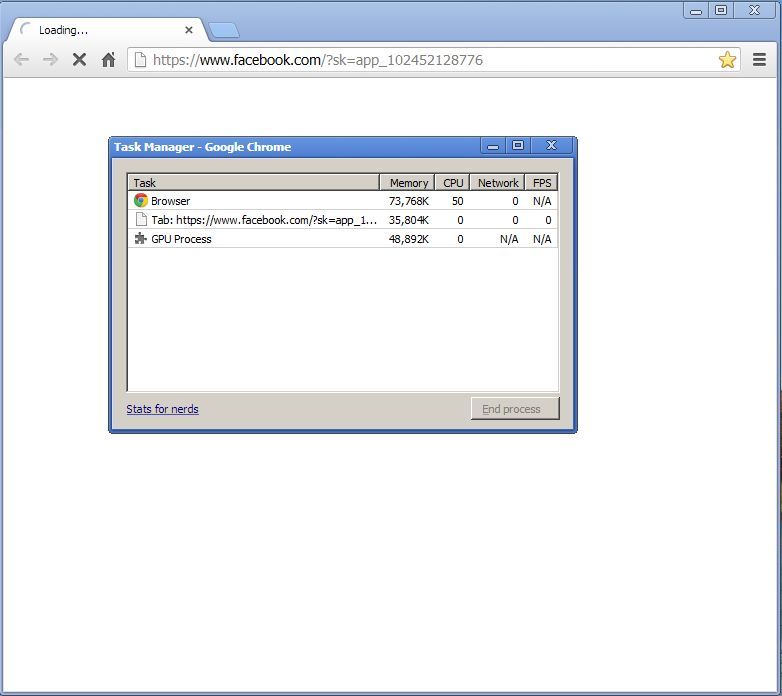Click the browser forward arrow

click(x=50, y=60)
